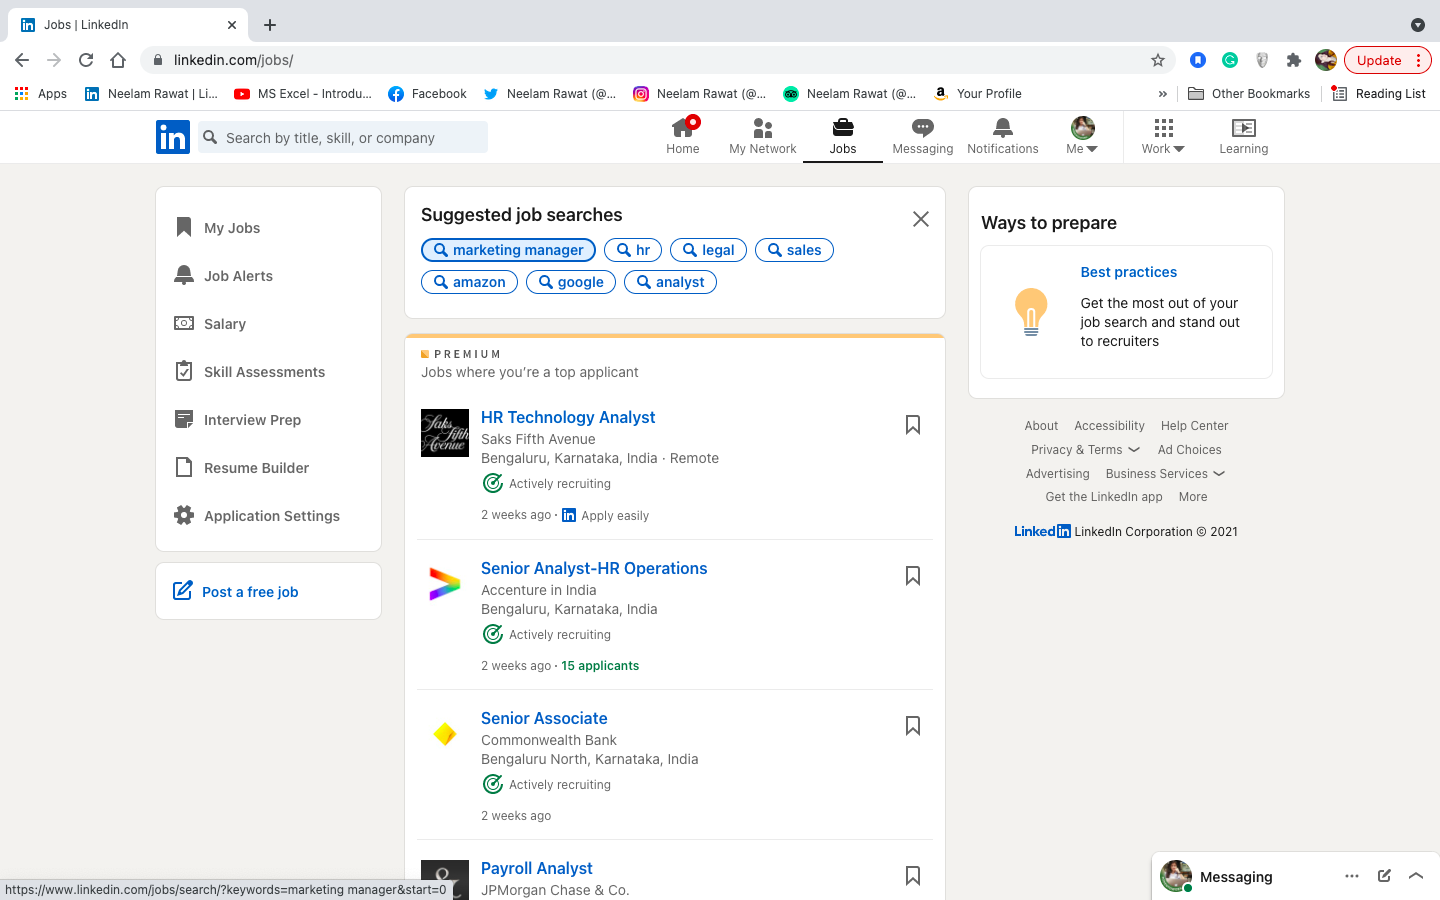Close the Suggested job searches card

(921, 219)
